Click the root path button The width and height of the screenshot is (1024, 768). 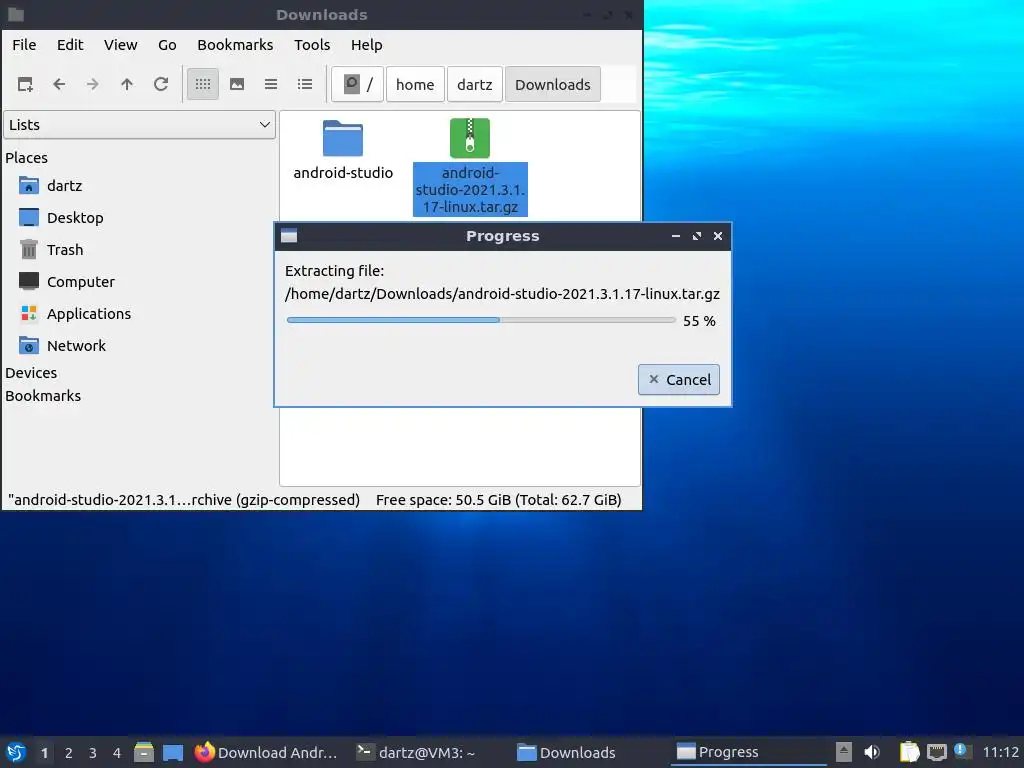(x=357, y=84)
